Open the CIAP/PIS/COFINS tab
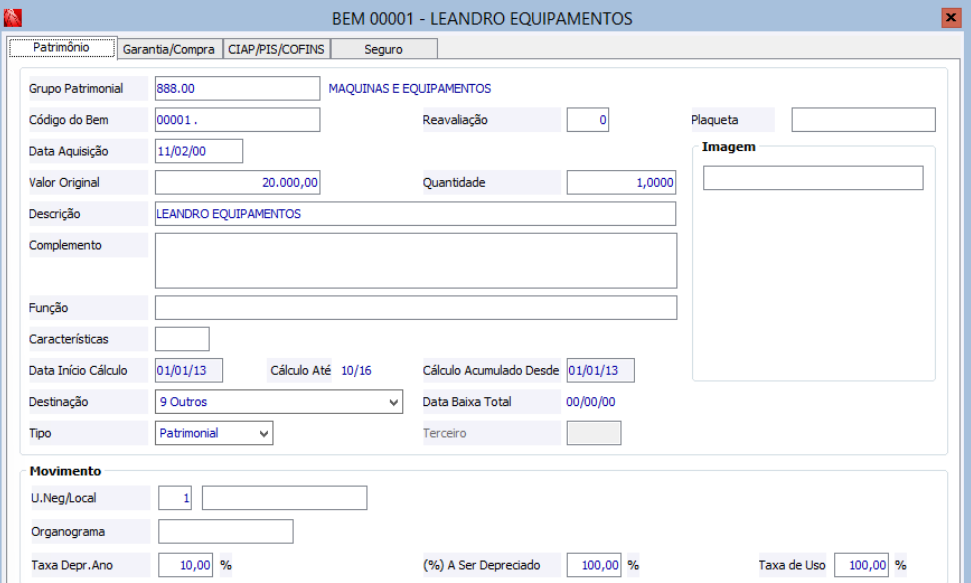This screenshot has height=583, width=971. click(x=276, y=49)
